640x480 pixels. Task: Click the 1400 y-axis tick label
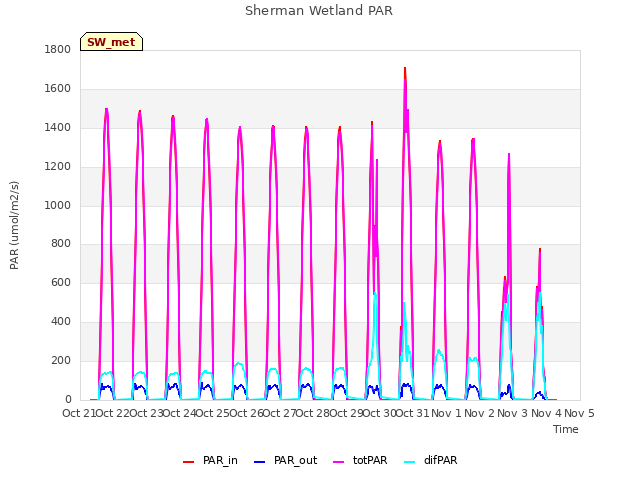click(58, 127)
